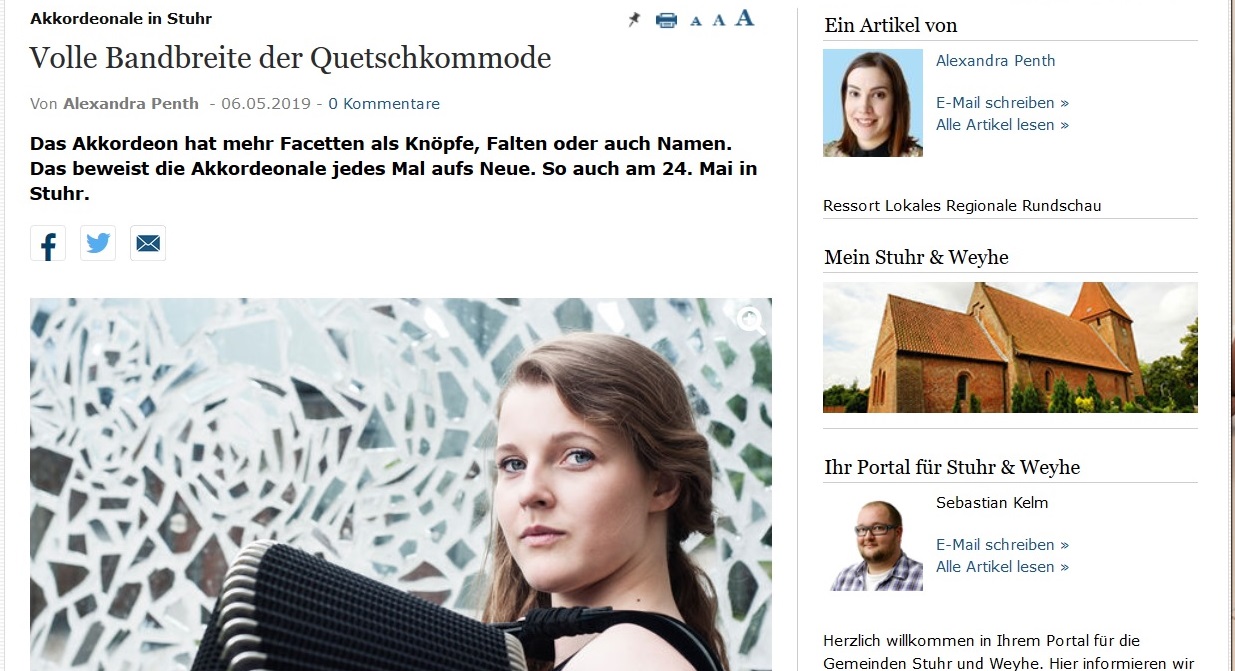Open the Alexandra Penth portrait photo
1235x671 pixels.
[873, 103]
